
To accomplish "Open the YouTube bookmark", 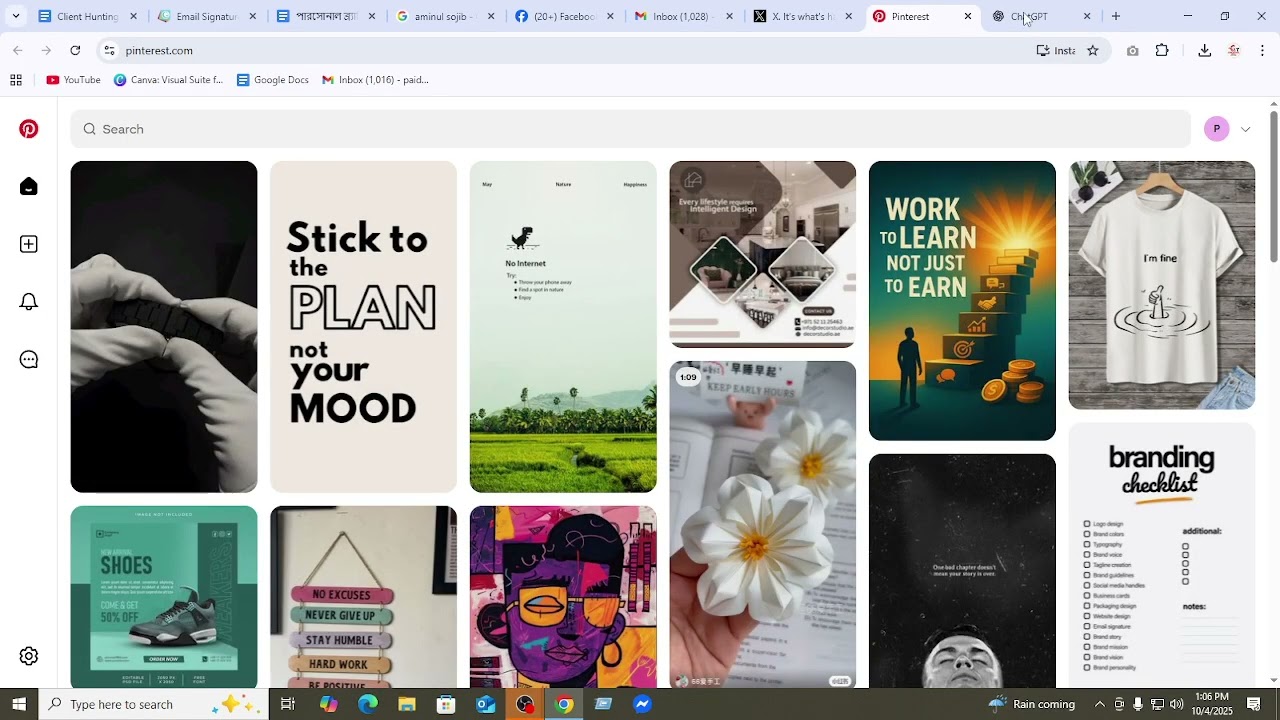I will [x=73, y=80].
